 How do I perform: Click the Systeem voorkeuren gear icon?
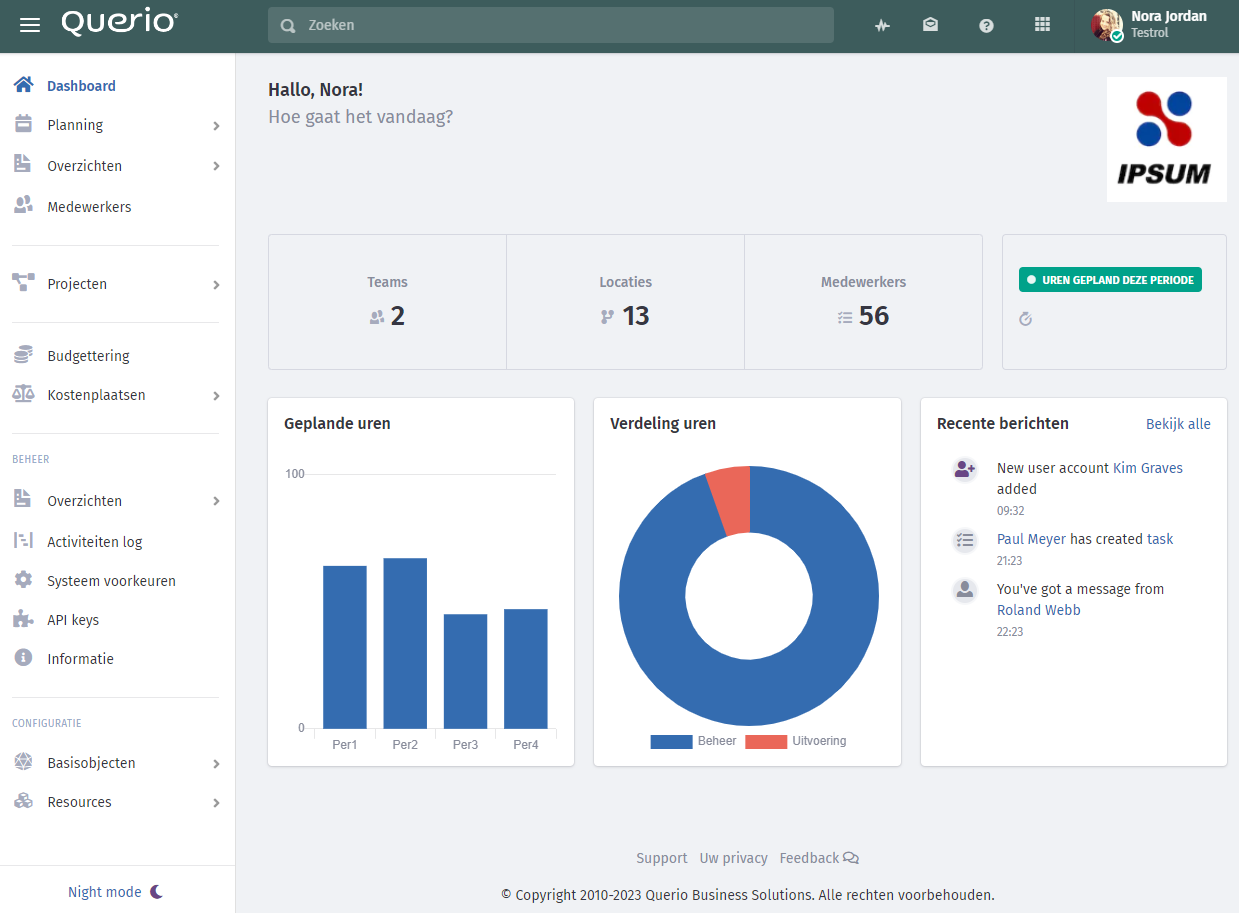pos(23,580)
